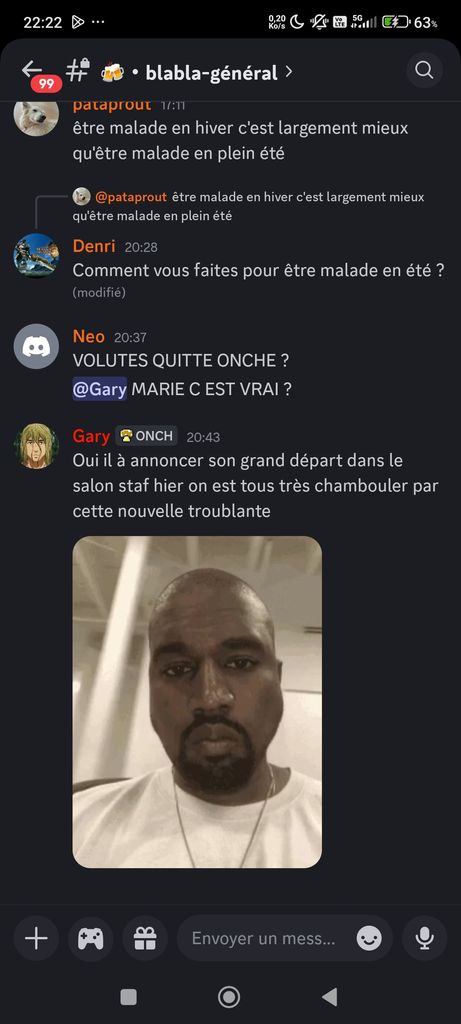The height and width of the screenshot is (1024, 461).
Task: Open the blabla-général channel title
Action: tap(211, 72)
